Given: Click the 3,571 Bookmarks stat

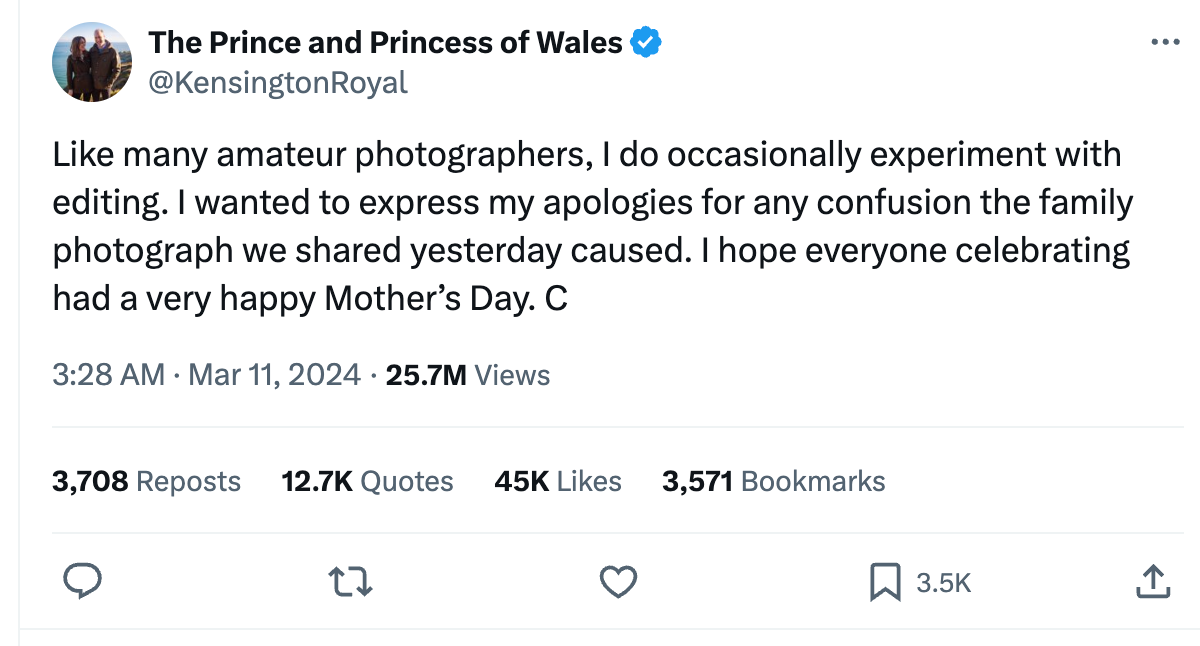Looking at the screenshot, I should click(773, 481).
